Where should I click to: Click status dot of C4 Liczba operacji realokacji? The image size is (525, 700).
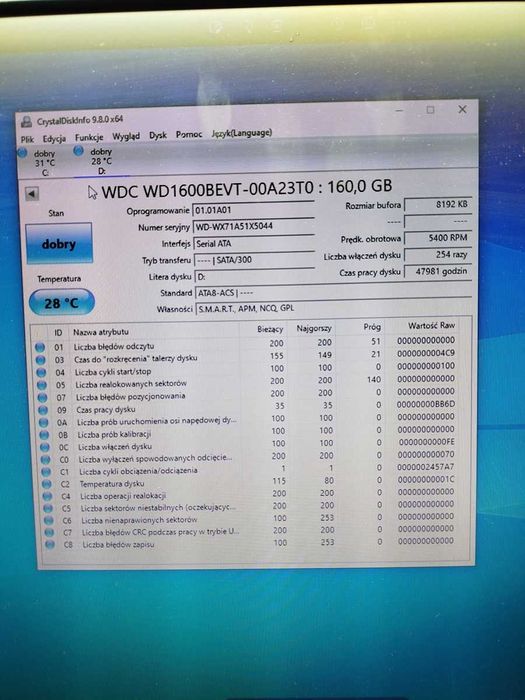pyautogui.click(x=47, y=496)
